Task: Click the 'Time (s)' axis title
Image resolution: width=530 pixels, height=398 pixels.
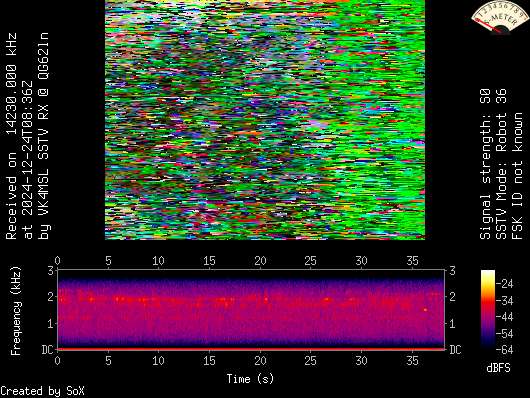Action: [250, 379]
